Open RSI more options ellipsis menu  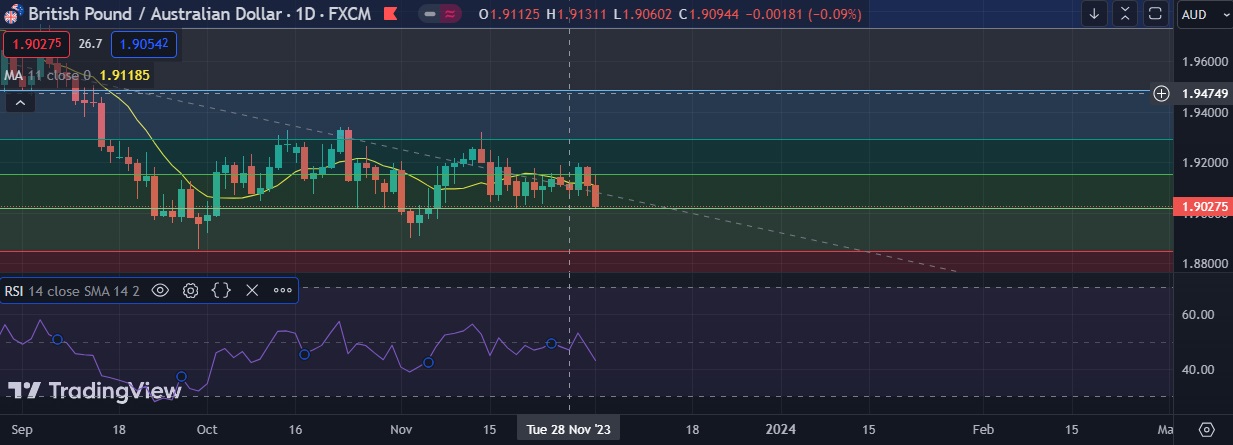(282, 291)
